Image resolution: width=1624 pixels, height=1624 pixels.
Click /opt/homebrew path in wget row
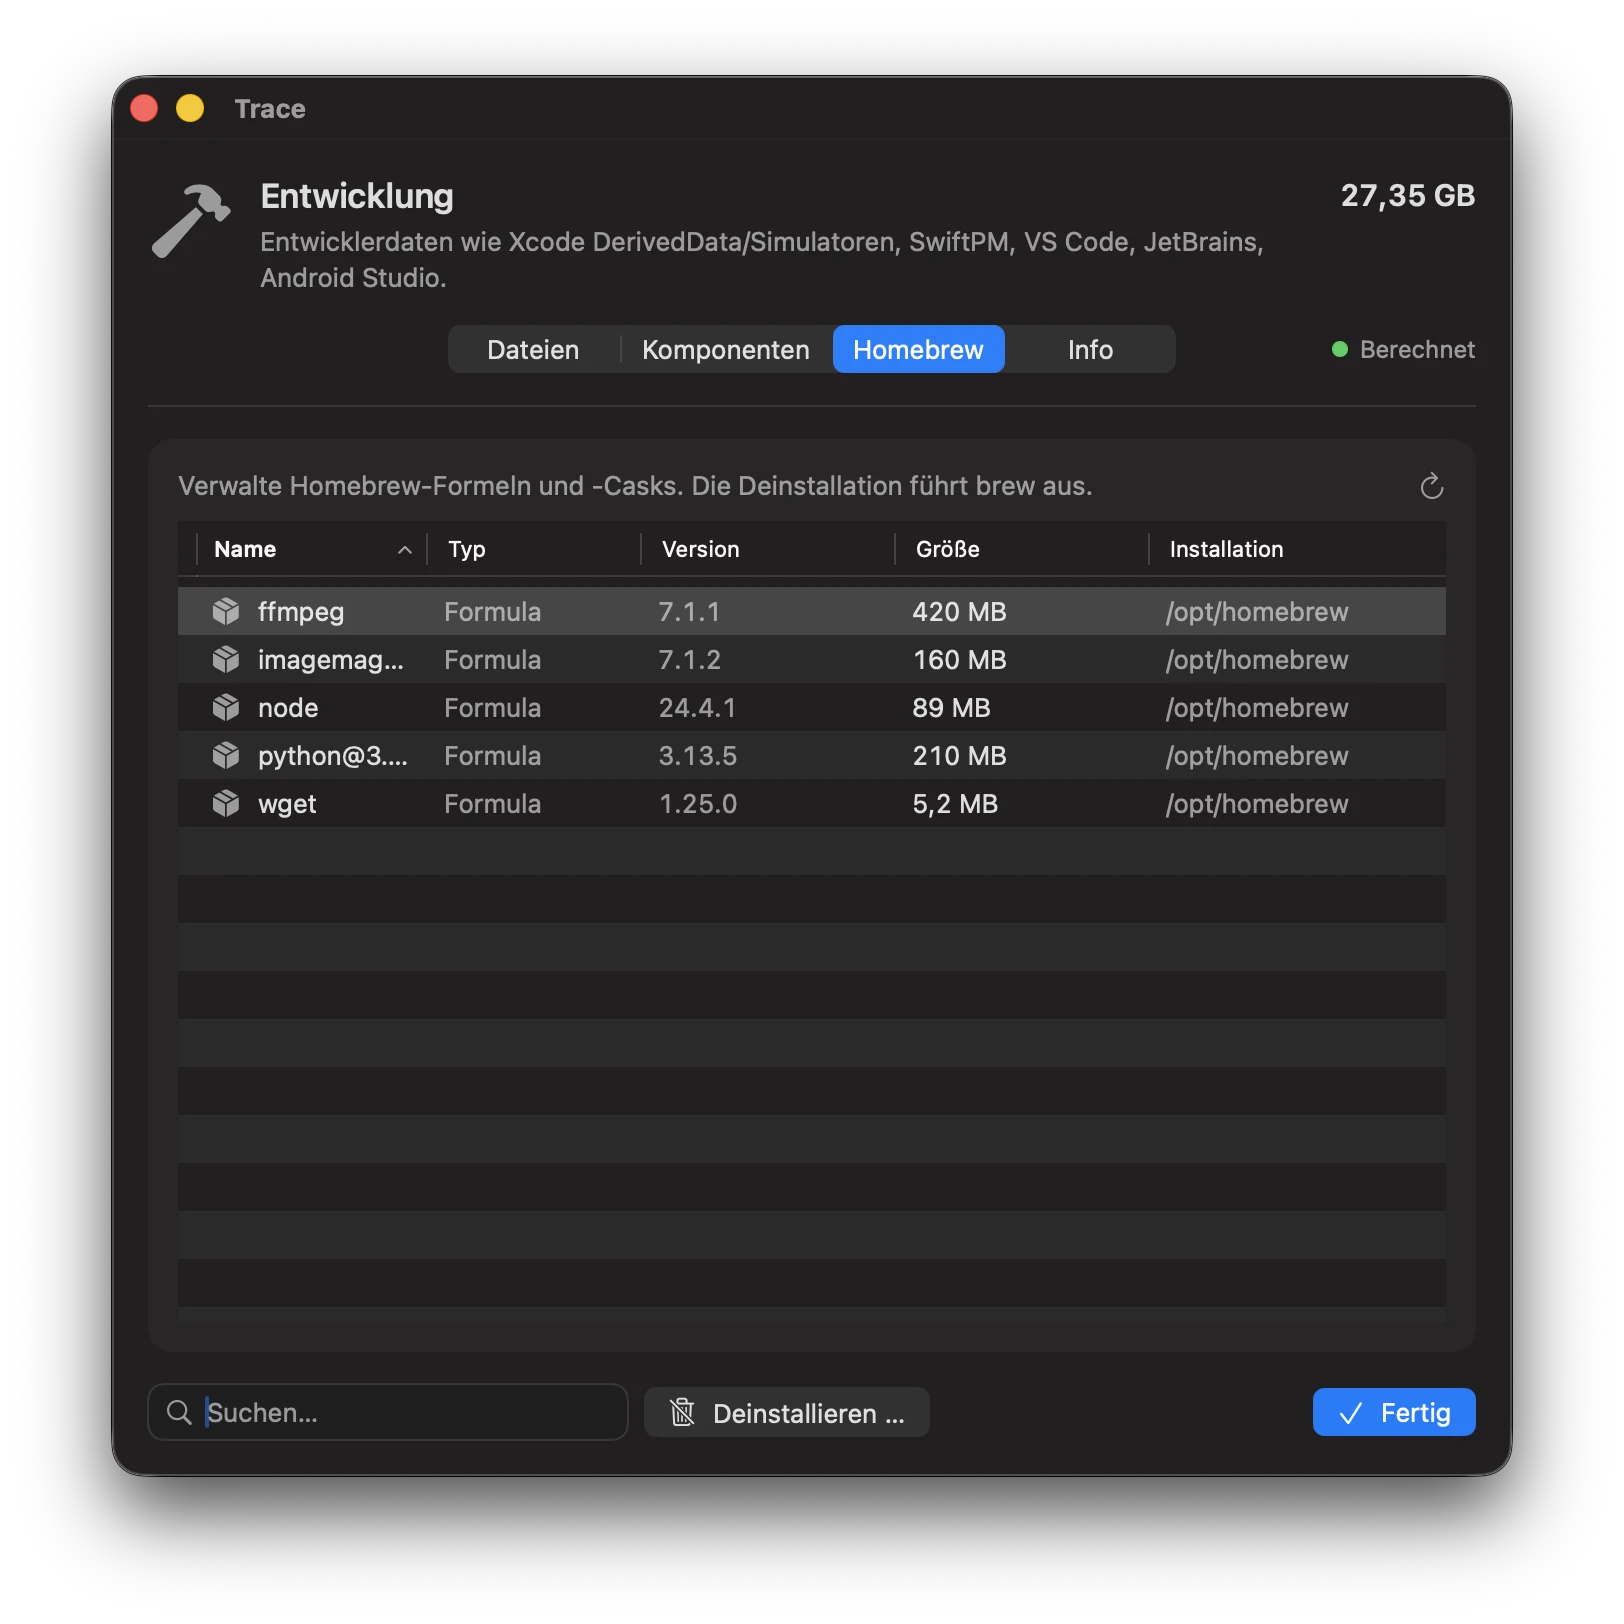coord(1257,803)
